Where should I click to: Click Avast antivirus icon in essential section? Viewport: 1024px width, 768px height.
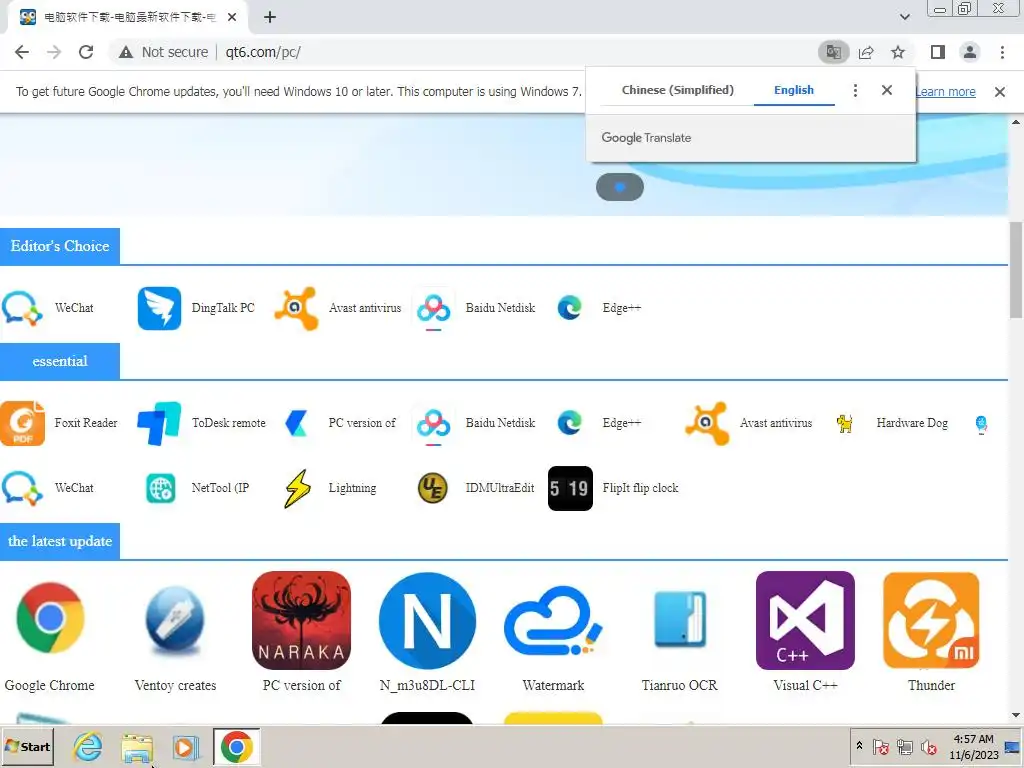pos(707,423)
